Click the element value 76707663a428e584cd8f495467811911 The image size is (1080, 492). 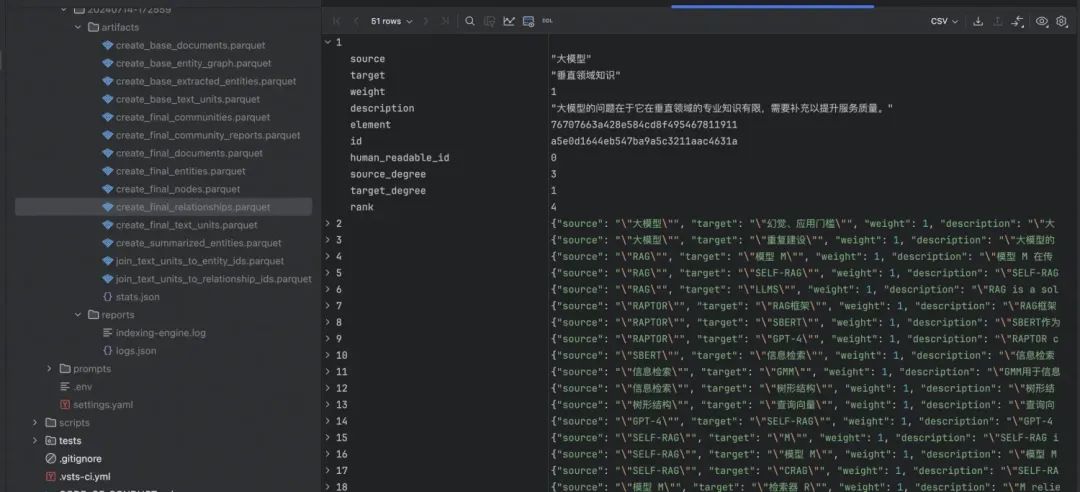644,125
